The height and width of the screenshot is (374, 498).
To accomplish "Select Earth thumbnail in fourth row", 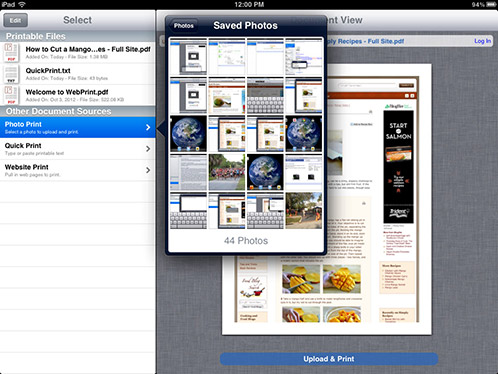I will coord(265,172).
